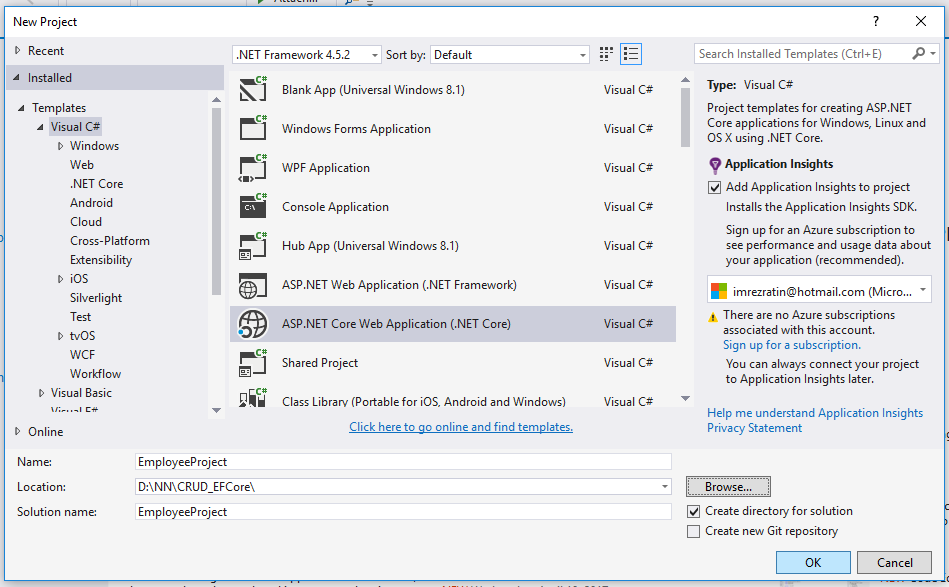
Task: Click the Windows Forms Application template icon
Action: [x=253, y=128]
